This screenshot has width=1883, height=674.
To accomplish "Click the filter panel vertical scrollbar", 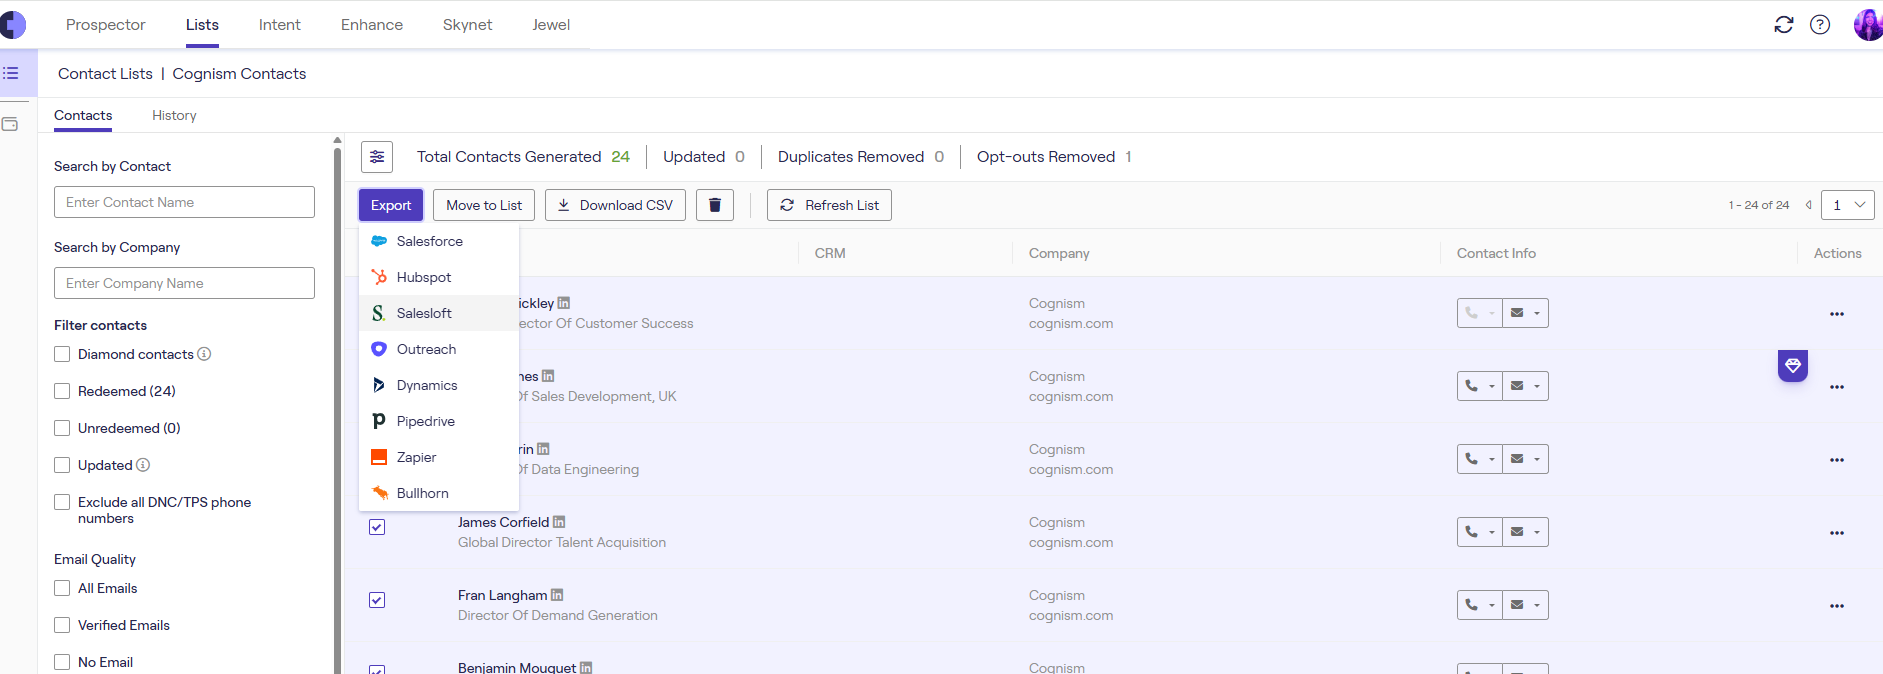I will (337, 400).
